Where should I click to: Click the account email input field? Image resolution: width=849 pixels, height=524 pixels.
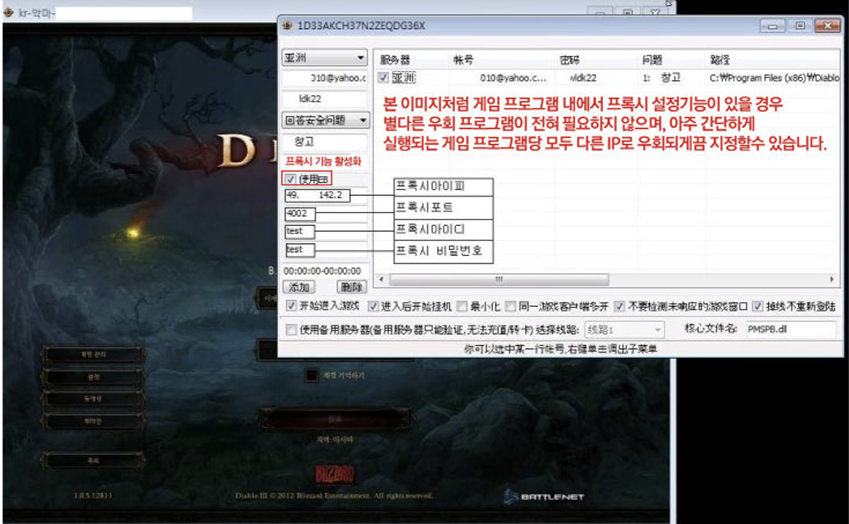click(324, 78)
